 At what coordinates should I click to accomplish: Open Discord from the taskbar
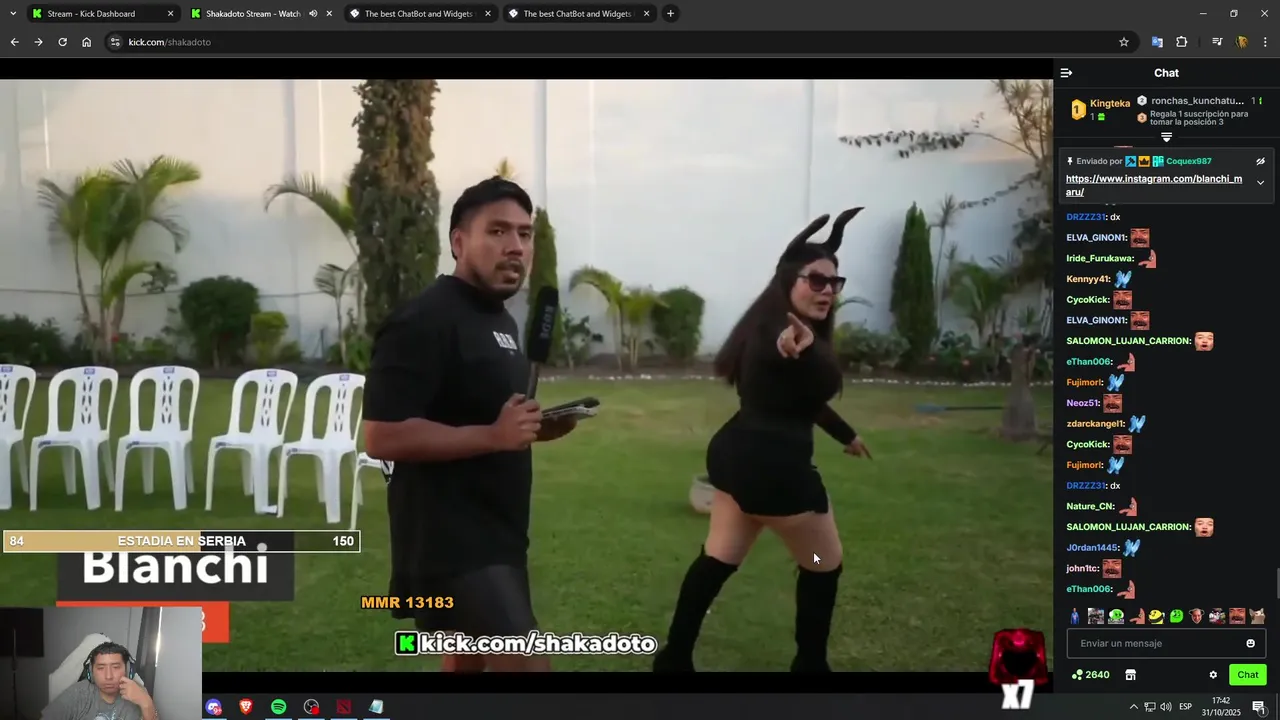[x=214, y=707]
